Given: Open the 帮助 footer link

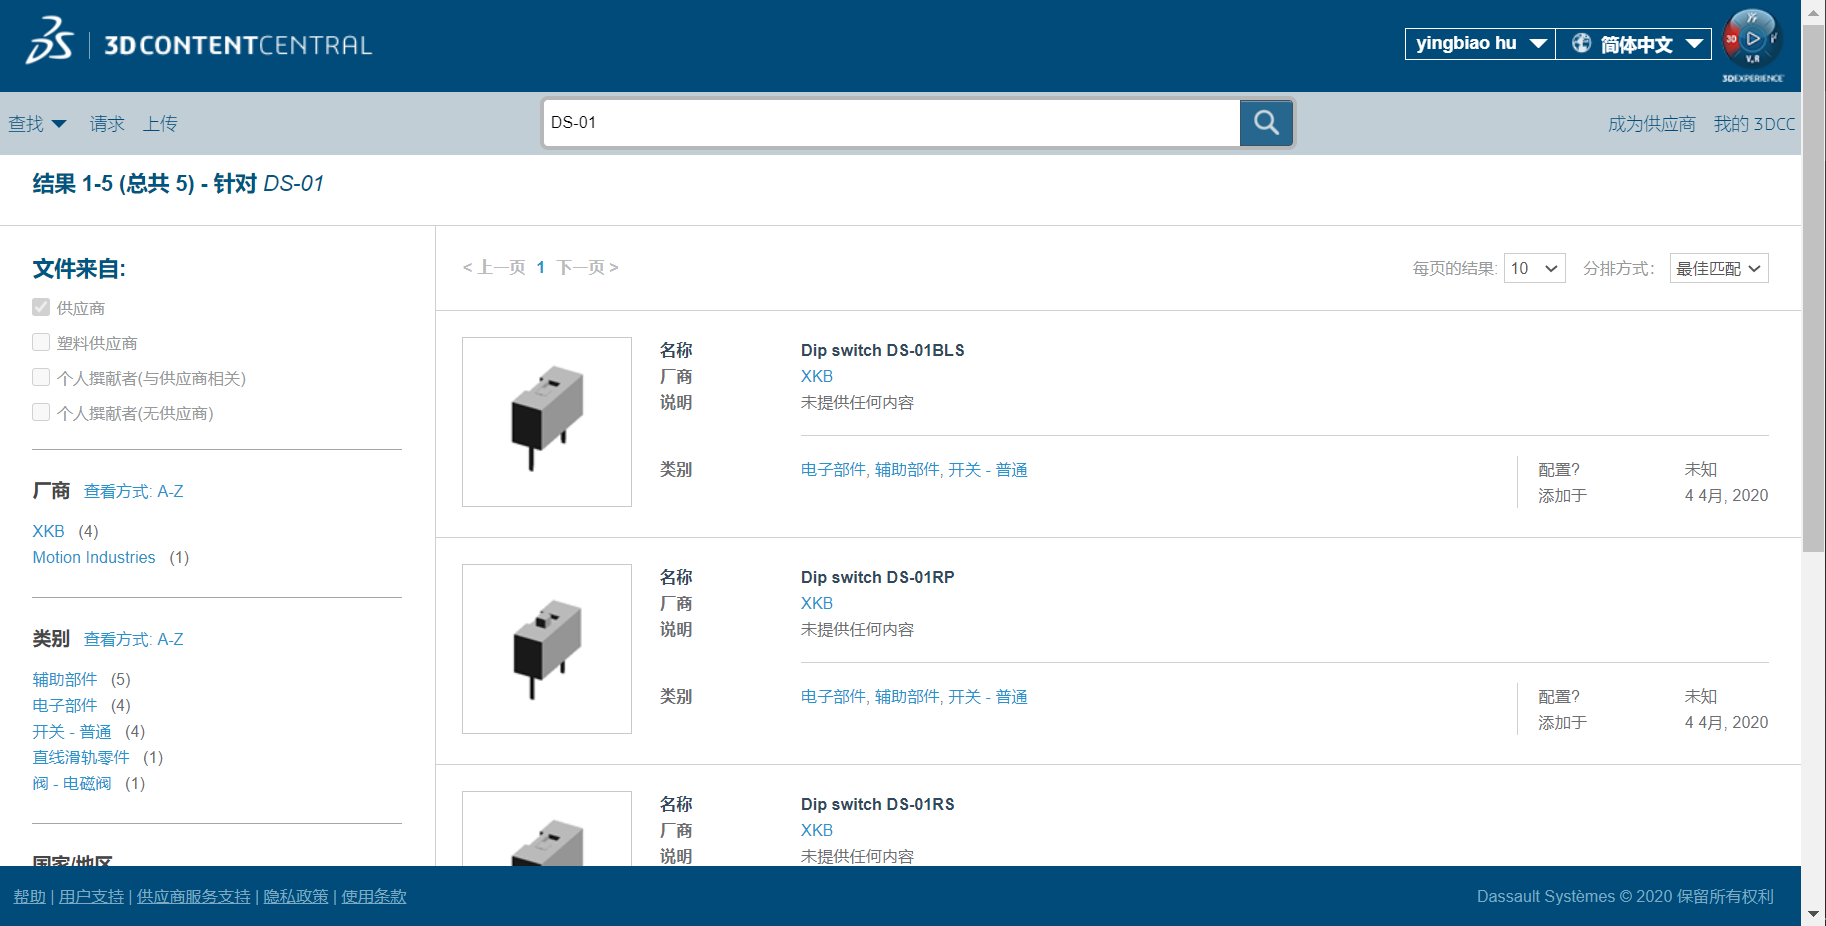Looking at the screenshot, I should click(x=30, y=896).
